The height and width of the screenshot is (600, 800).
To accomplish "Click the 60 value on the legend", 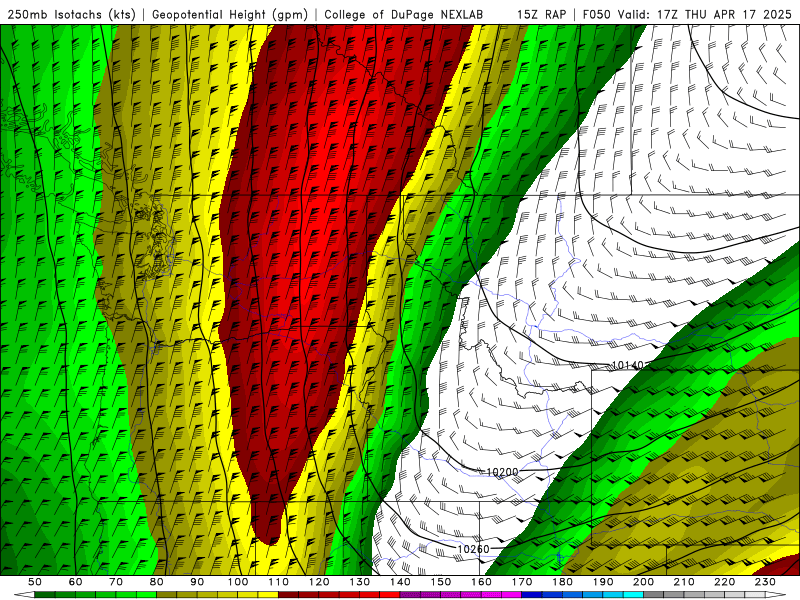I will tap(76, 582).
